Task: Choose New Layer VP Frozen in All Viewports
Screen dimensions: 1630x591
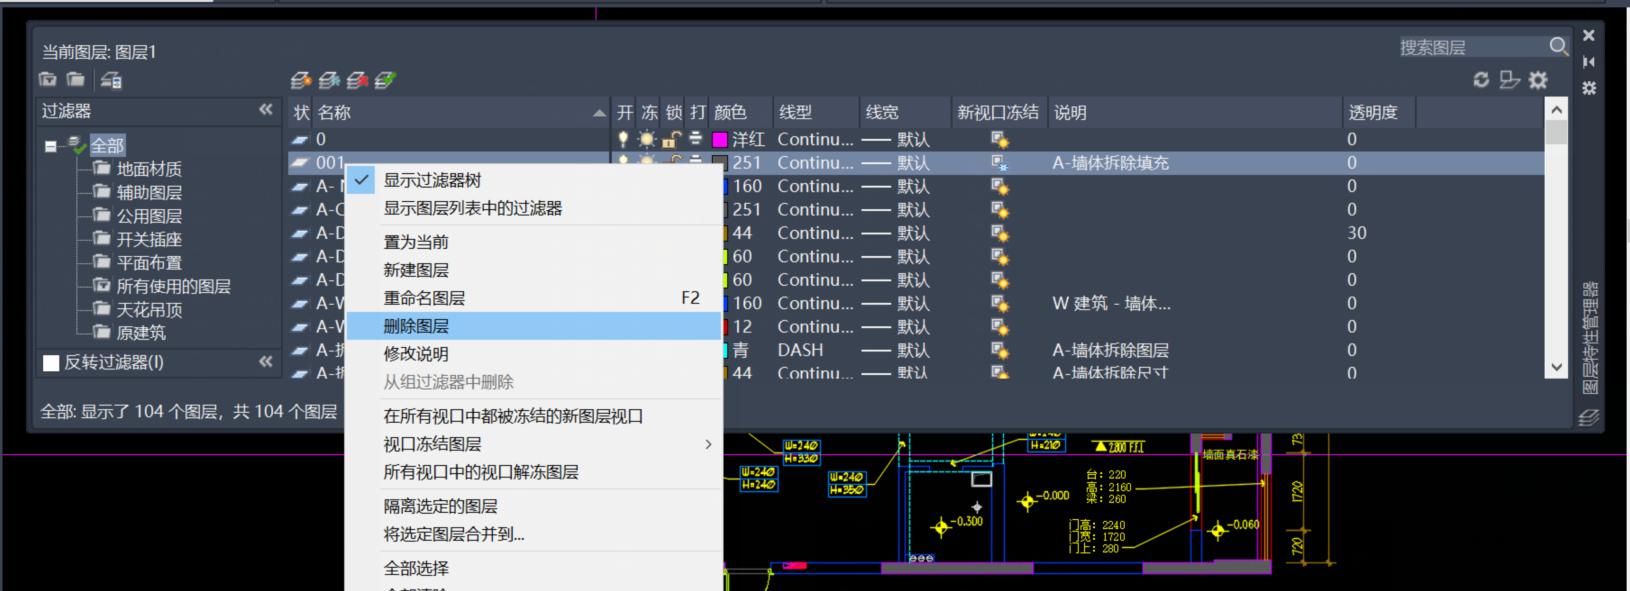Action: (513, 416)
